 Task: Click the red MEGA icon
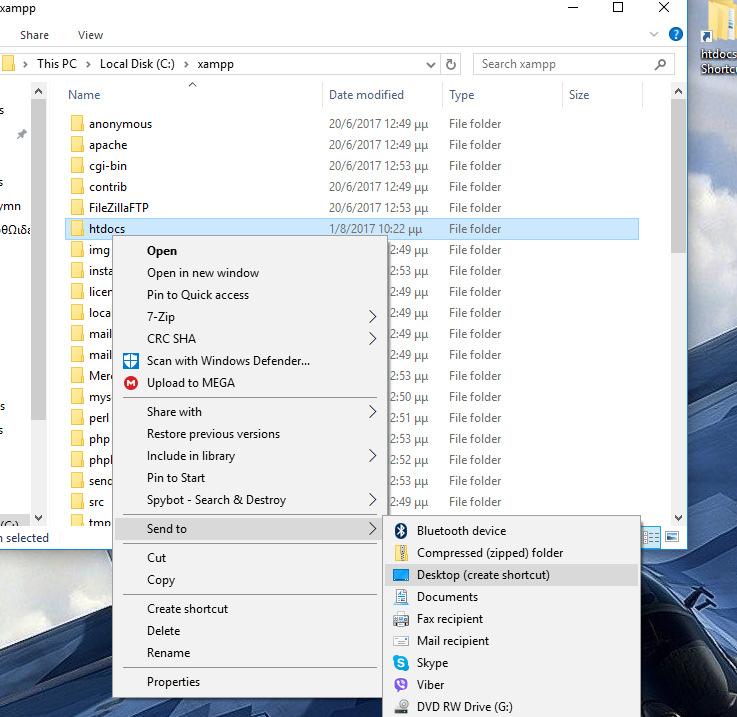131,383
